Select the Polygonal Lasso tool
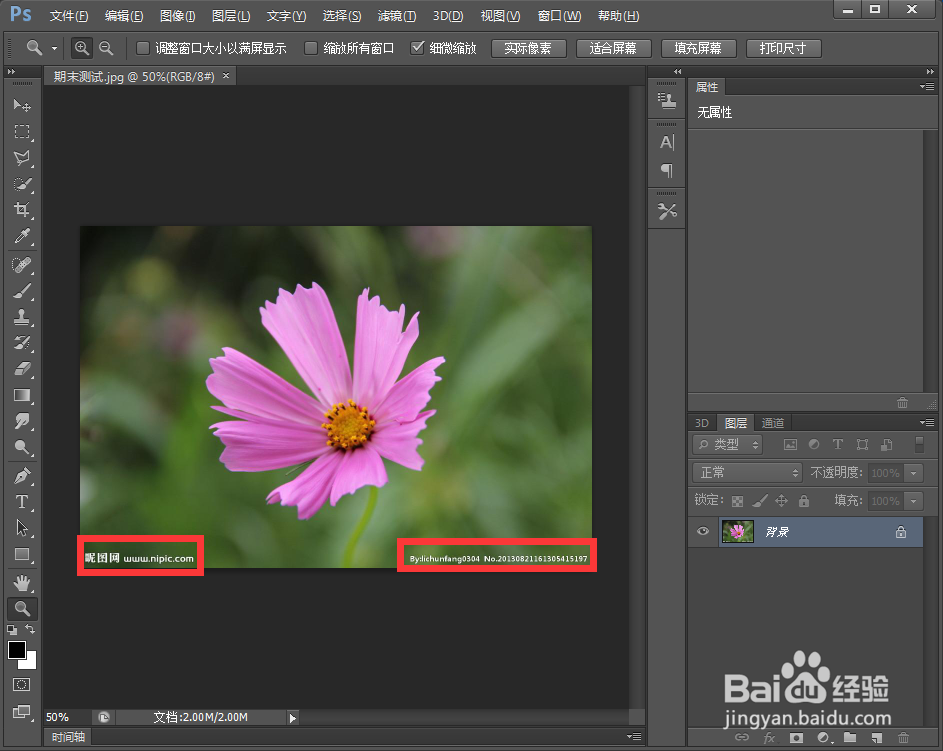The image size is (943, 751). coord(22,158)
